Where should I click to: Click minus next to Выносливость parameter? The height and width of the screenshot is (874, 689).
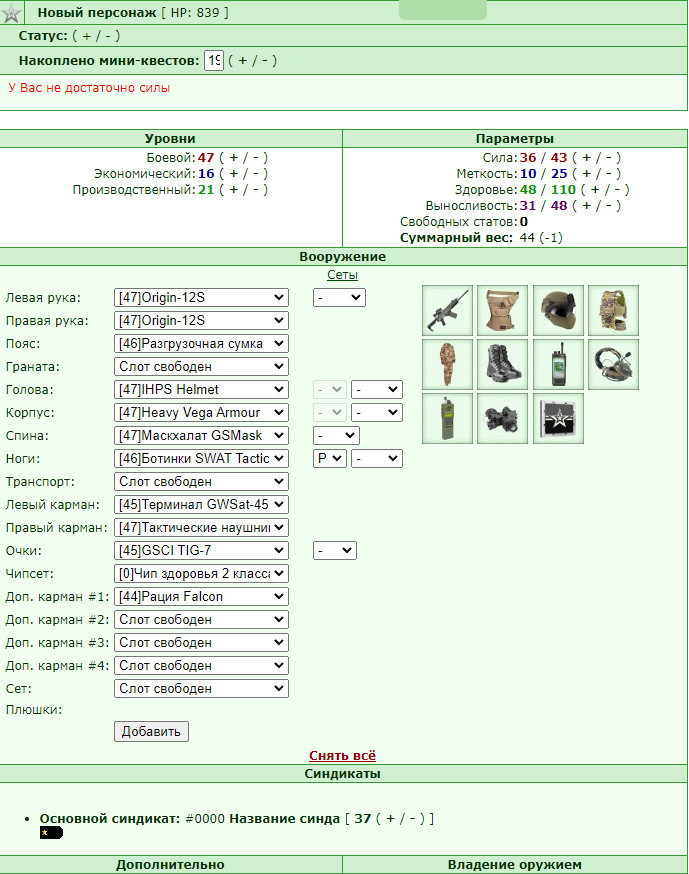[609, 206]
